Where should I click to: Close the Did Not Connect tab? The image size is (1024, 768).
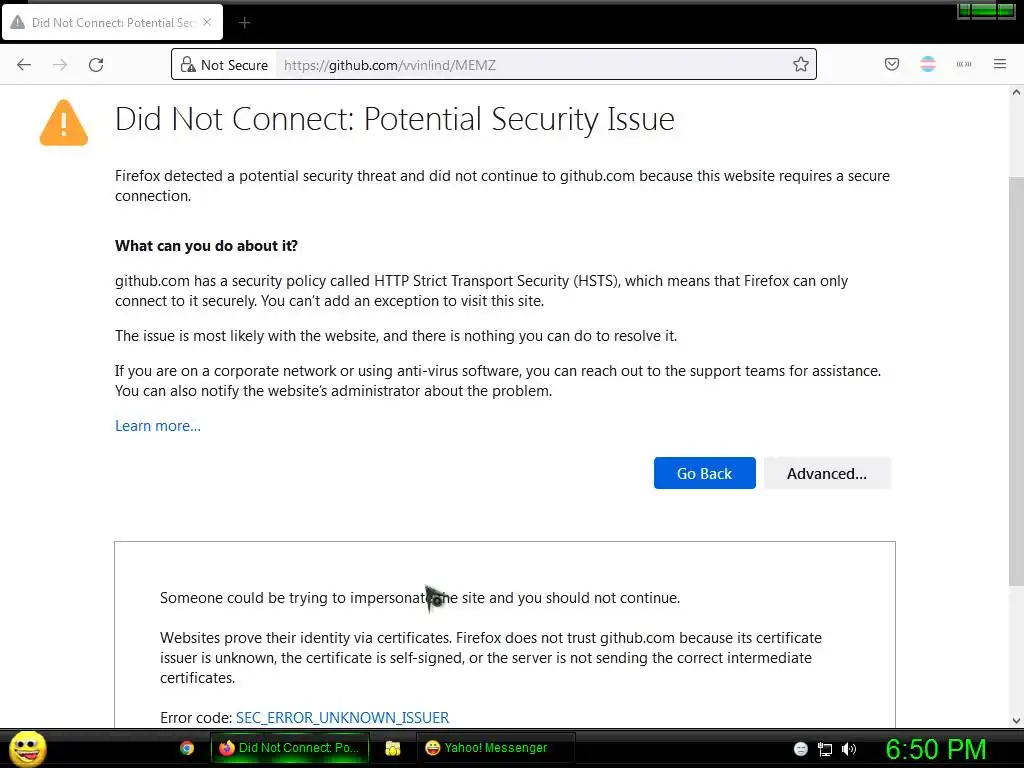coord(207,22)
